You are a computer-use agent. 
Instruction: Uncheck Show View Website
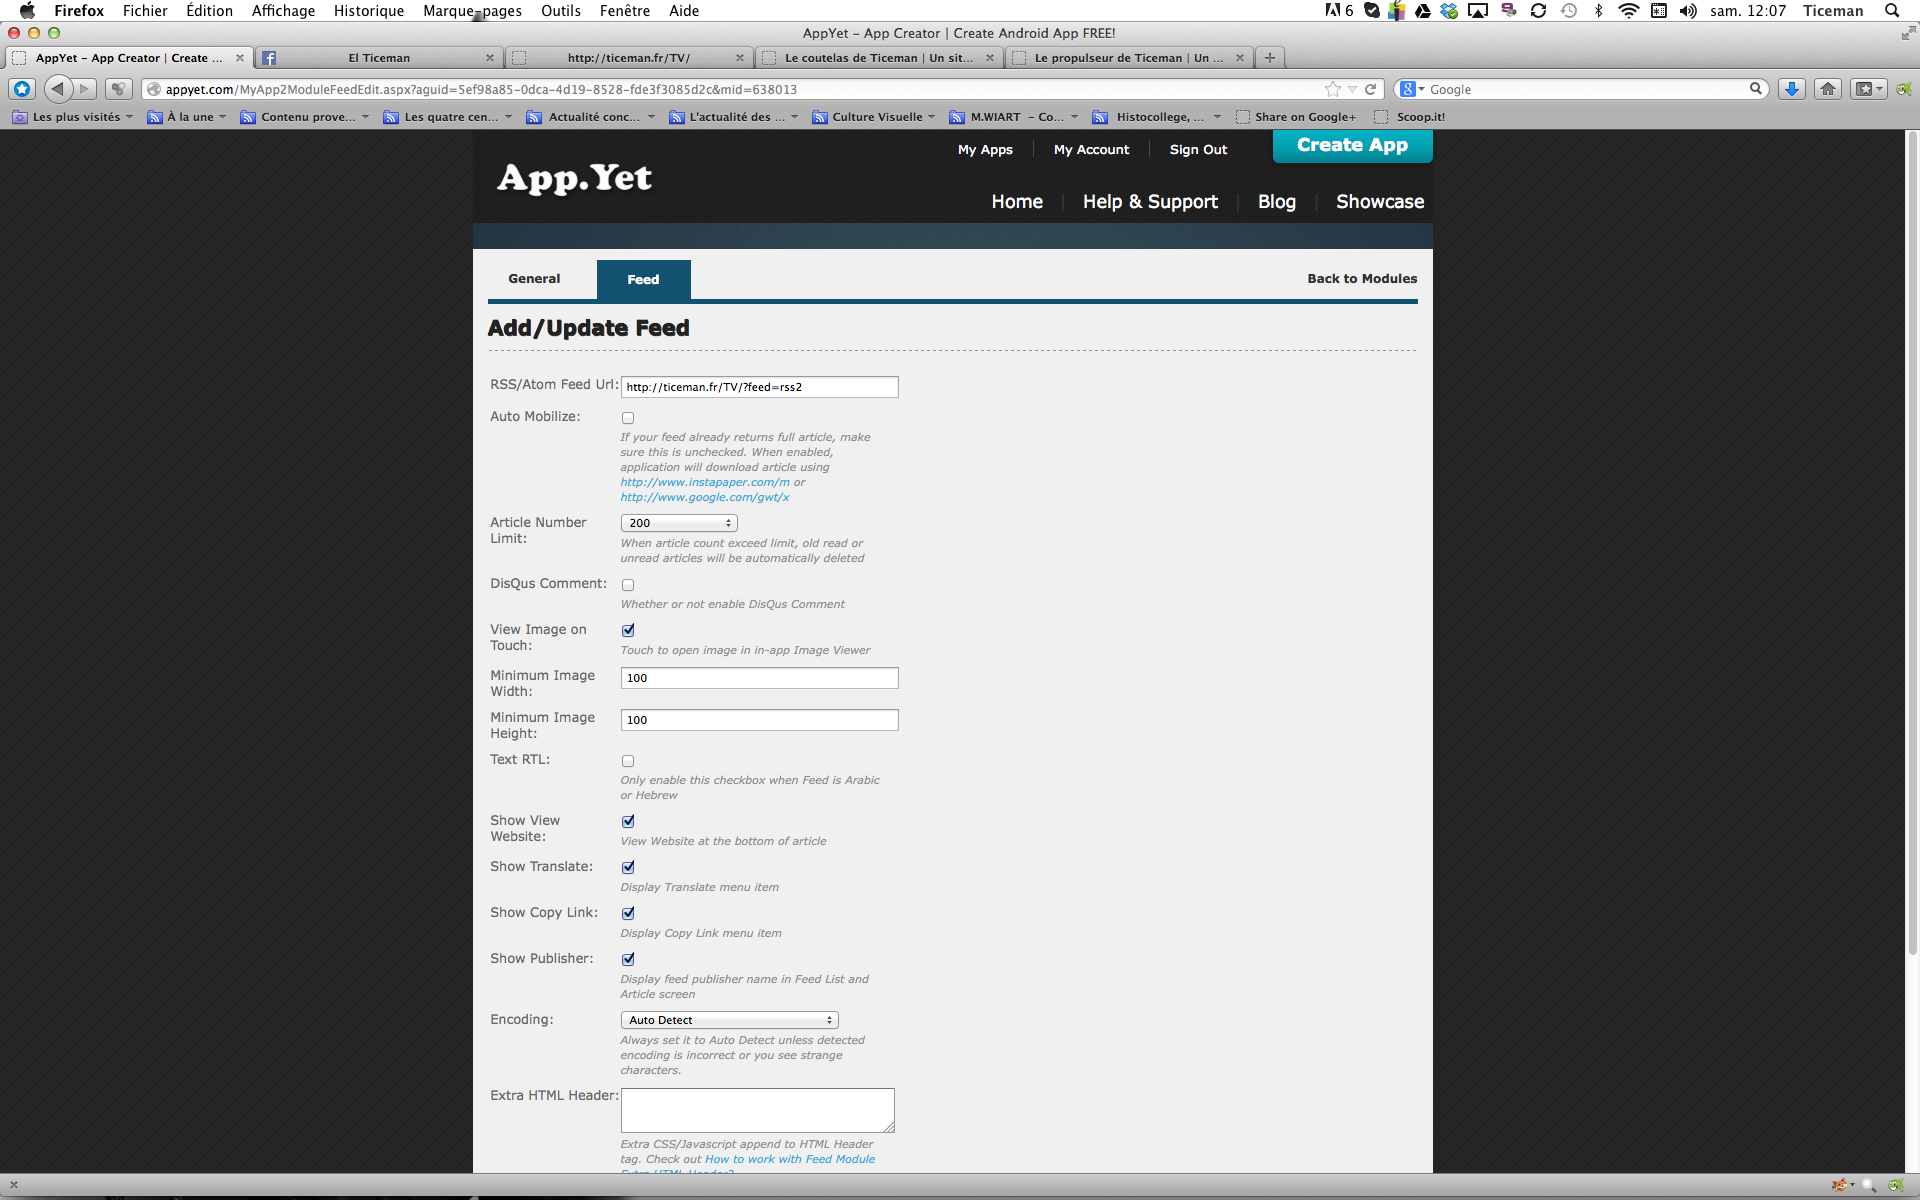pos(628,821)
